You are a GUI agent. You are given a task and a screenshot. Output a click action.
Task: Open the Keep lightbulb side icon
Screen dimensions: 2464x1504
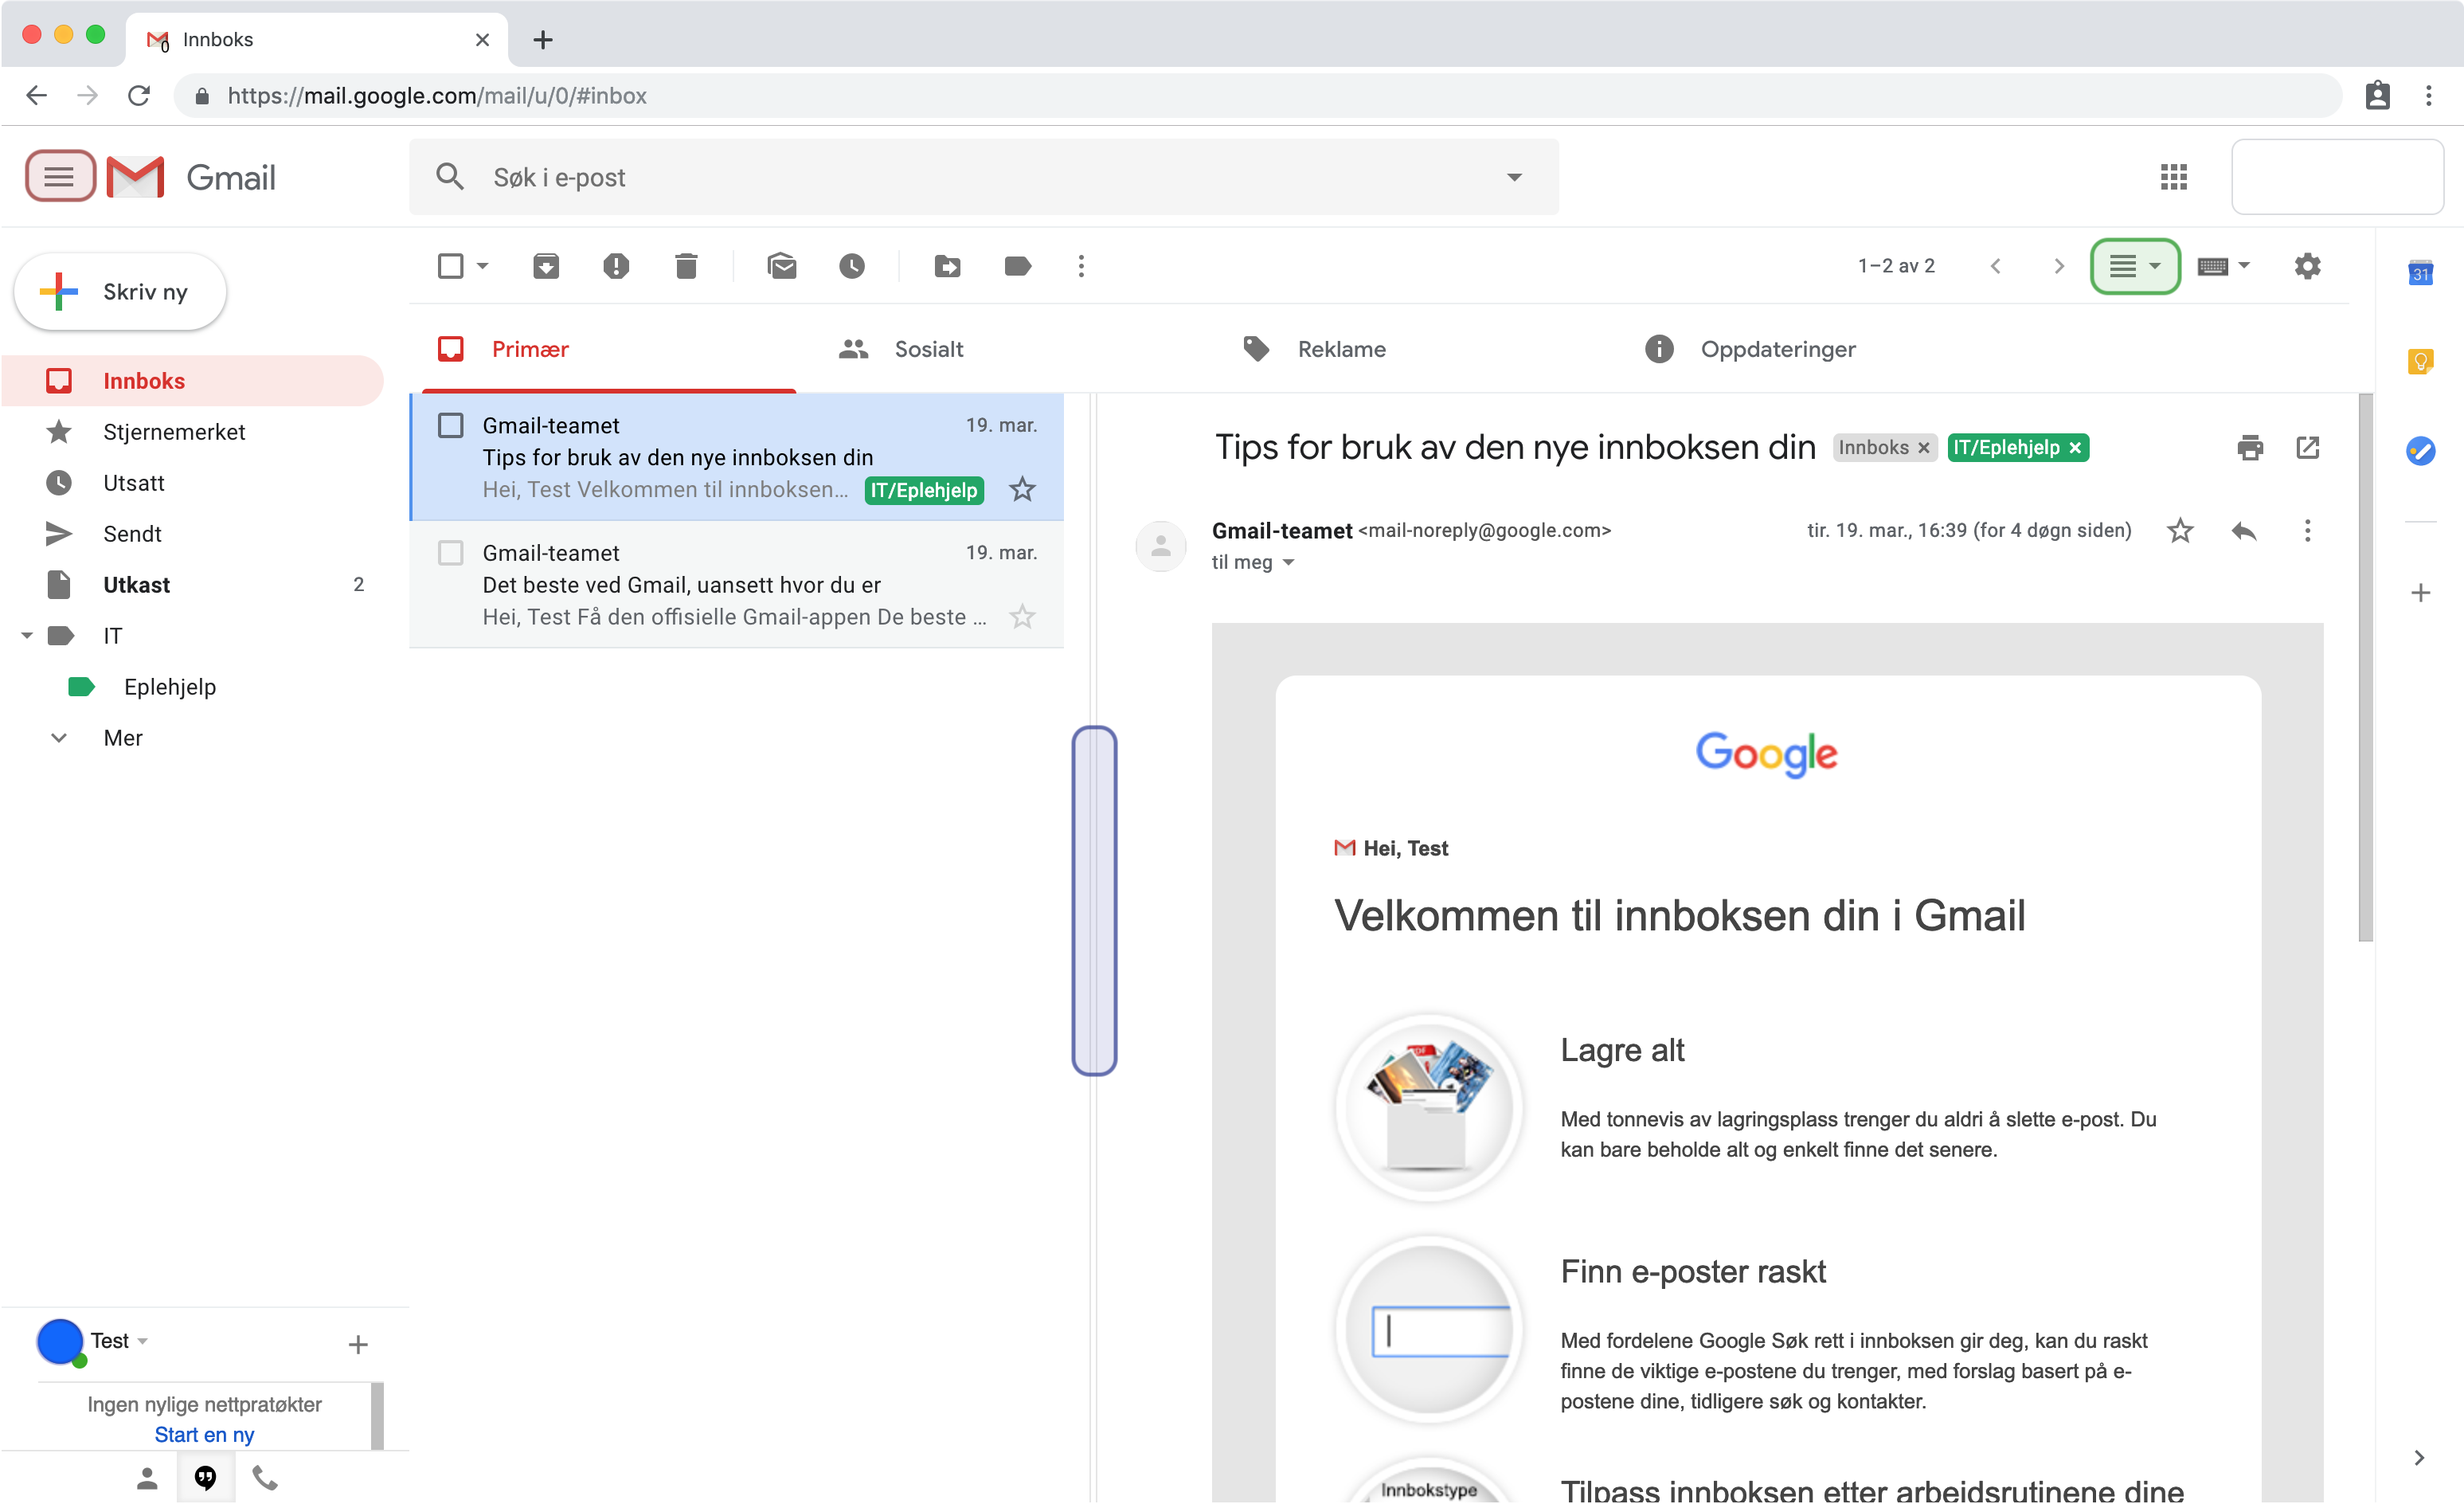coord(2420,360)
